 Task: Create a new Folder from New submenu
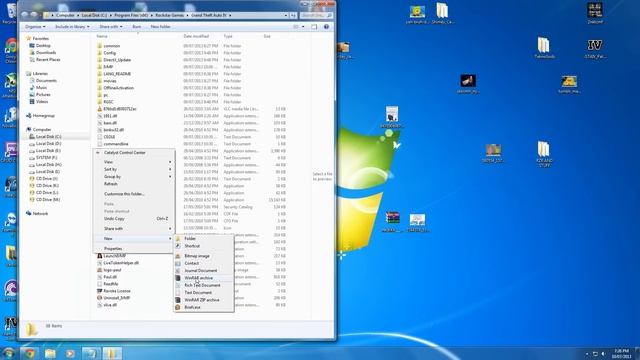[203, 239]
